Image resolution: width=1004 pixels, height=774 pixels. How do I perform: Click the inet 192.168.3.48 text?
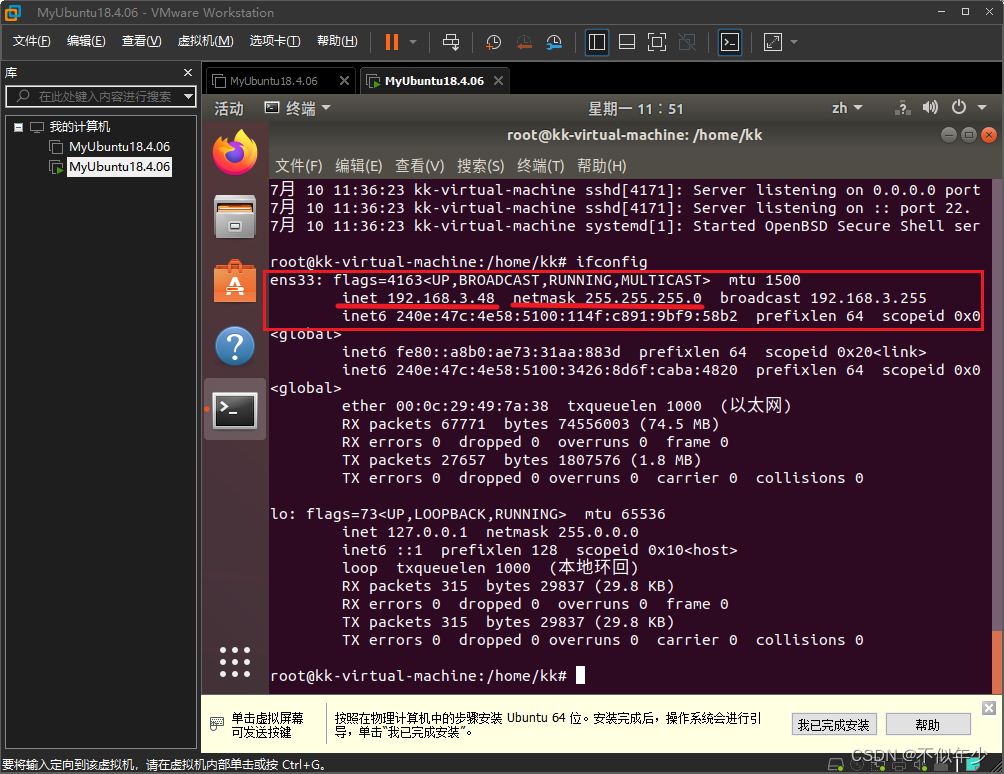point(417,298)
